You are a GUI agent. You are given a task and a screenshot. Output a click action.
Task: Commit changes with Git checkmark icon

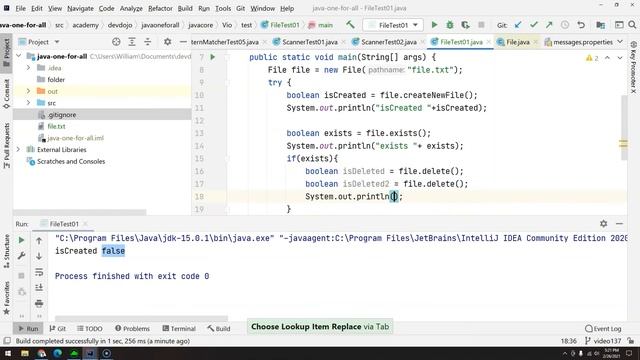tap(533, 25)
